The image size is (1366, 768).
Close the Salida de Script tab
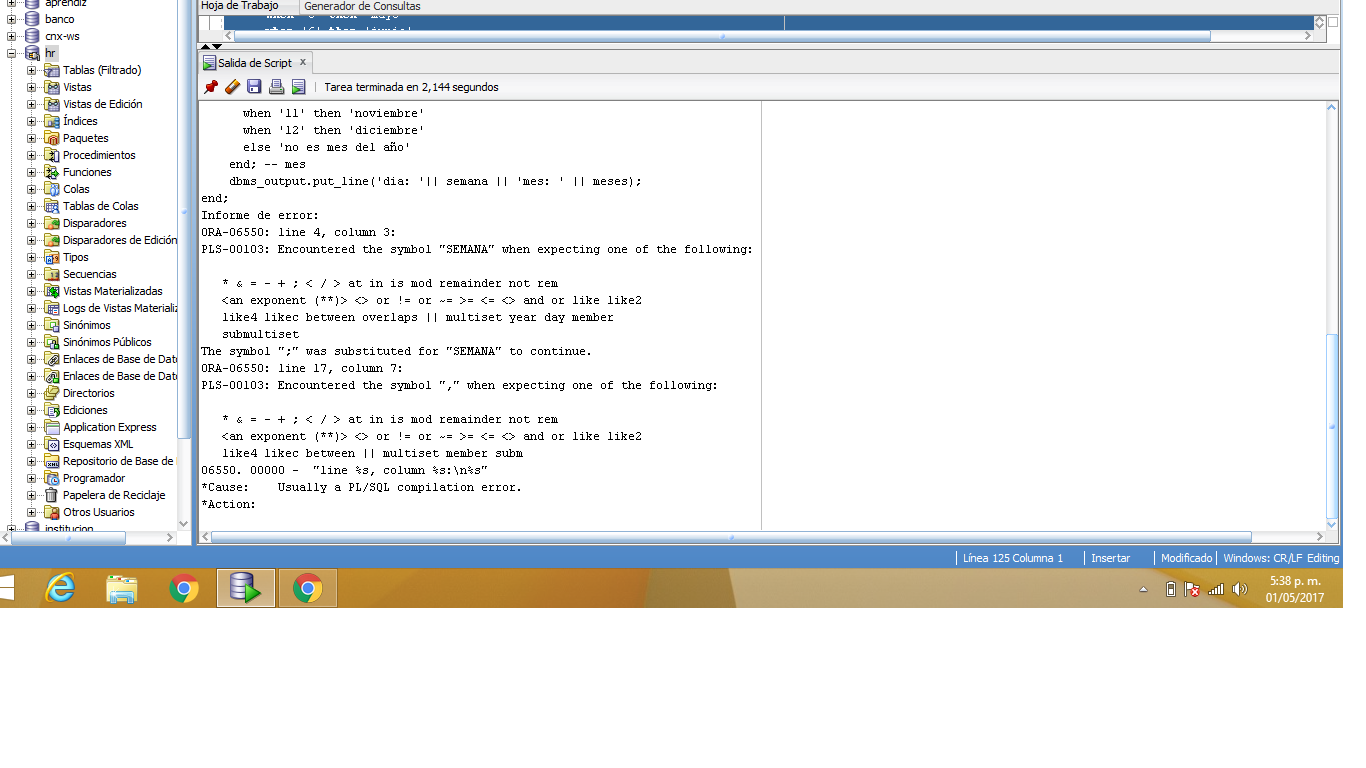303,62
